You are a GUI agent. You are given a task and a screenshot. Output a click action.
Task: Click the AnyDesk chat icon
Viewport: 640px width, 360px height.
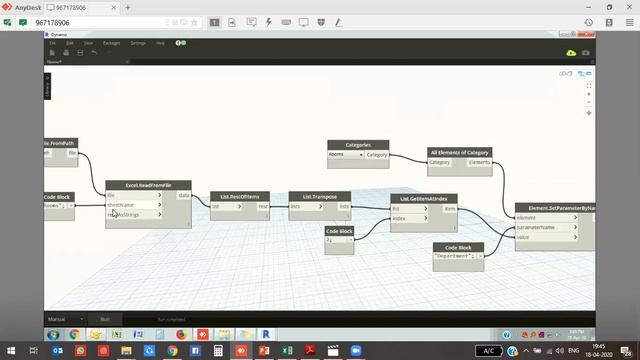click(x=251, y=22)
